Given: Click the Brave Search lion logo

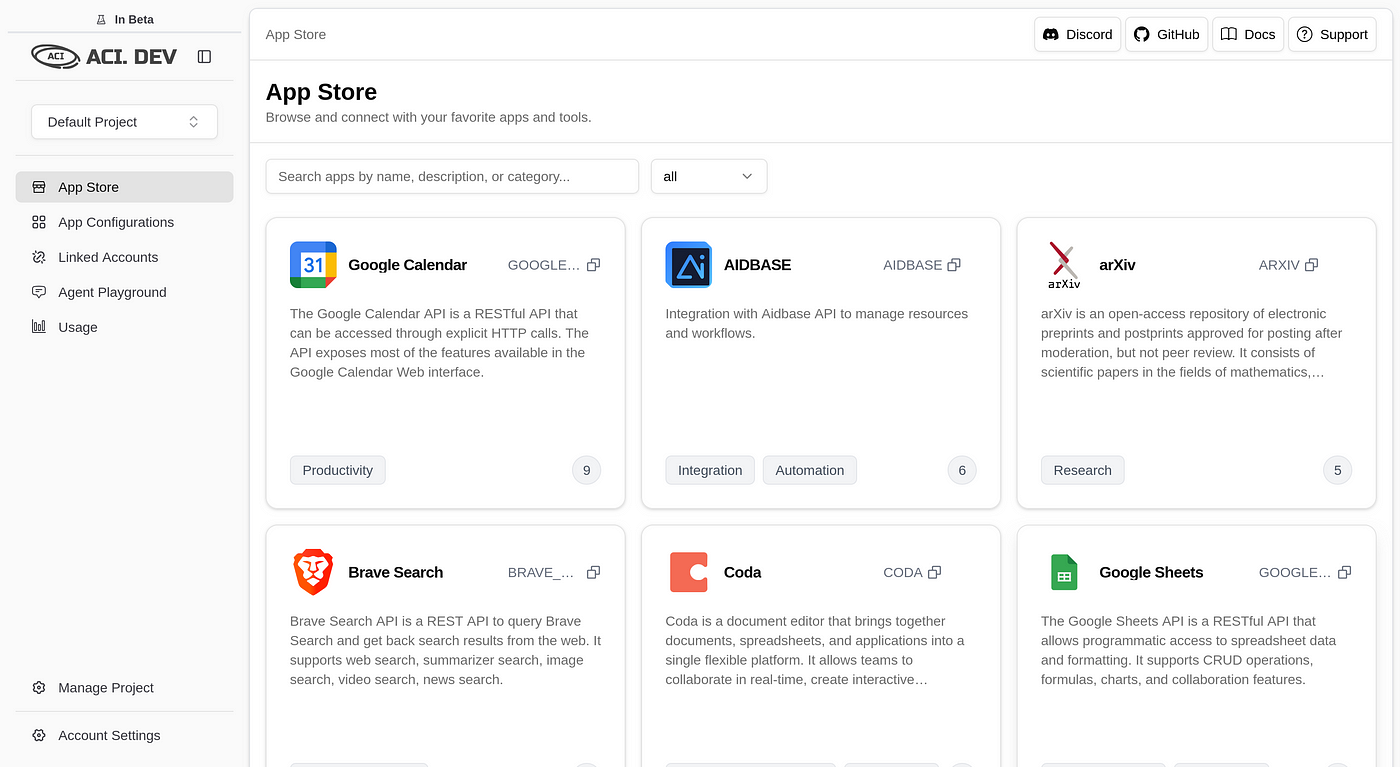Looking at the screenshot, I should click(313, 572).
